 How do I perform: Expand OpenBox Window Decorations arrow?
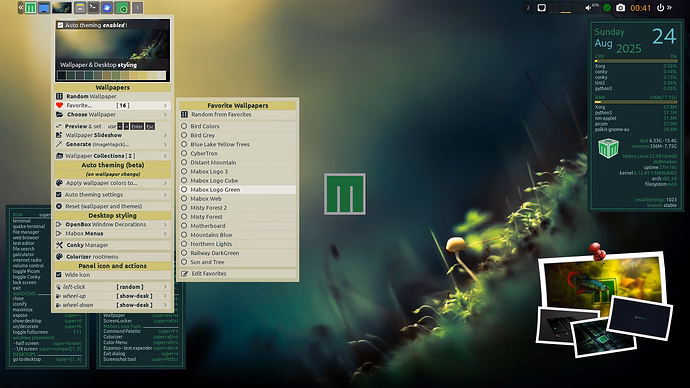click(x=165, y=224)
